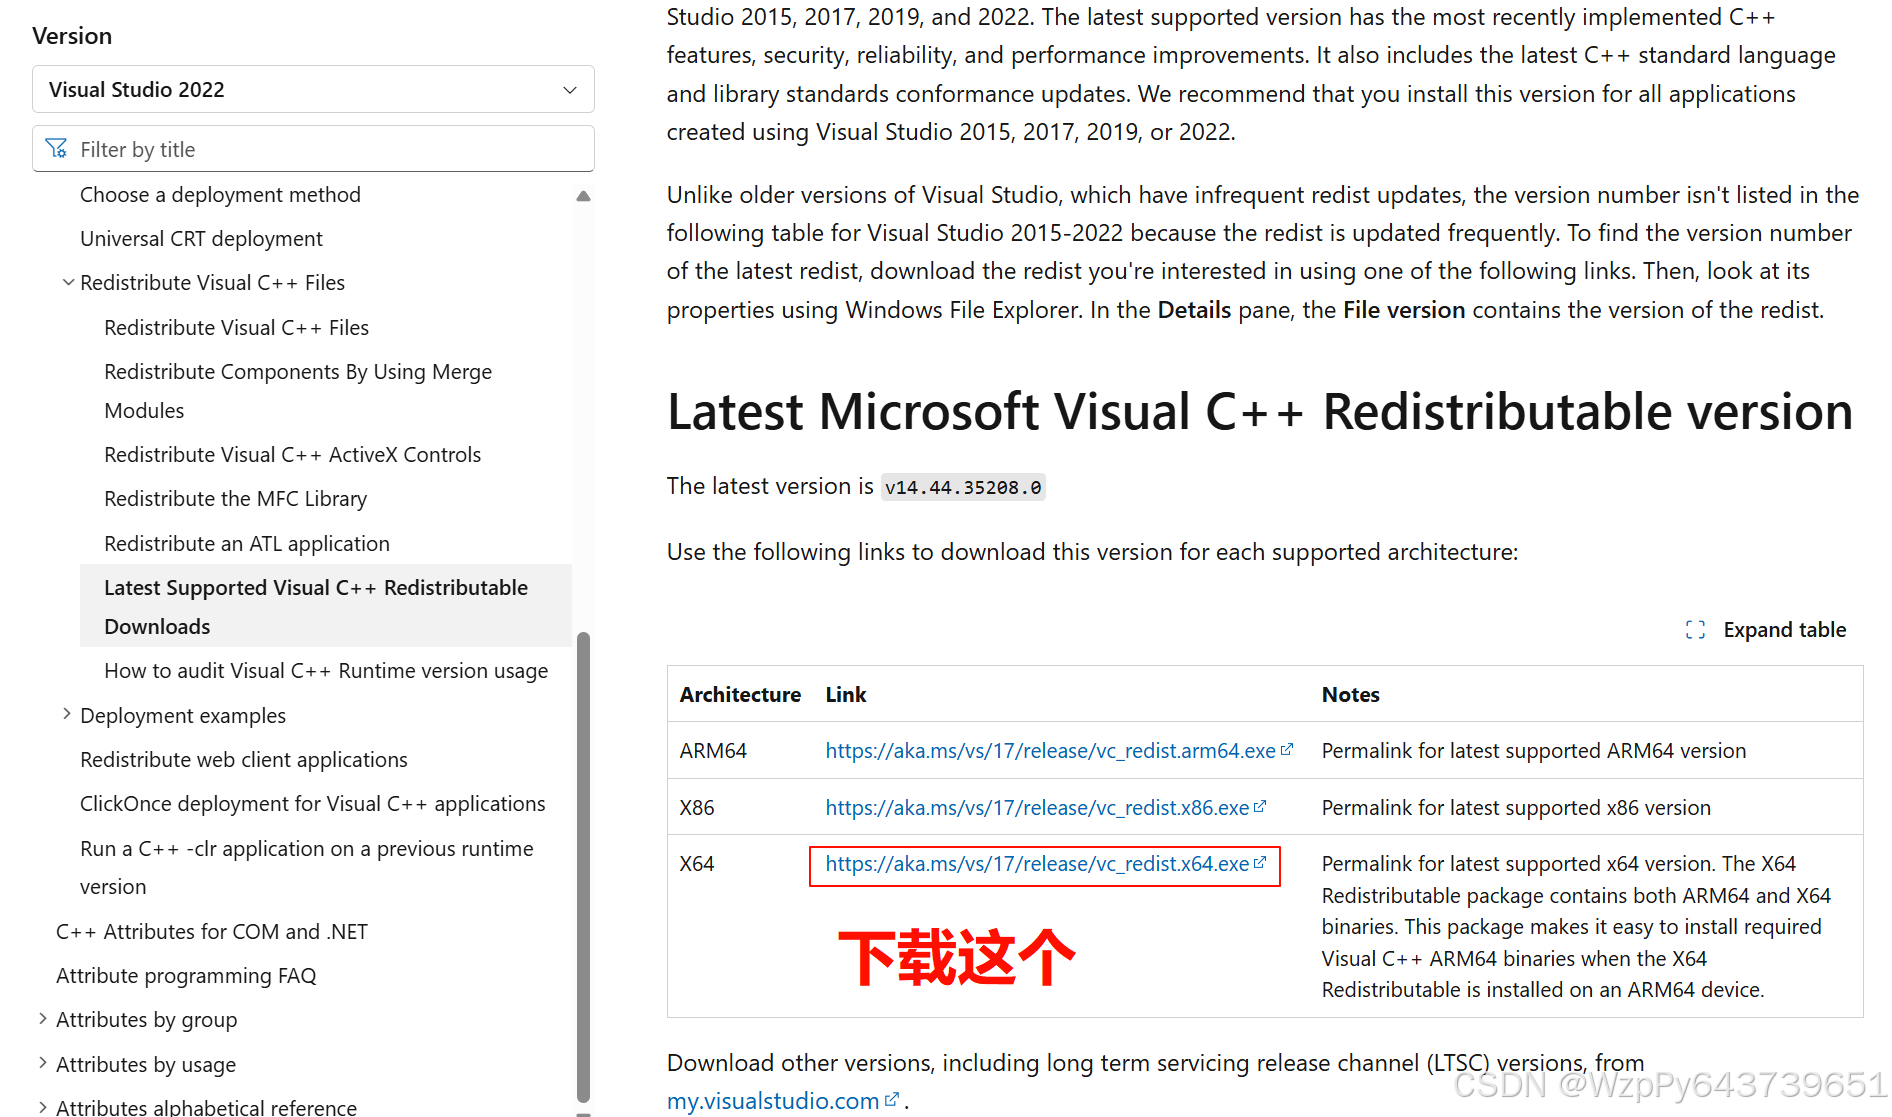Click the expand table brackets icon
Screen dimensions: 1892x1117
(x=1695, y=630)
